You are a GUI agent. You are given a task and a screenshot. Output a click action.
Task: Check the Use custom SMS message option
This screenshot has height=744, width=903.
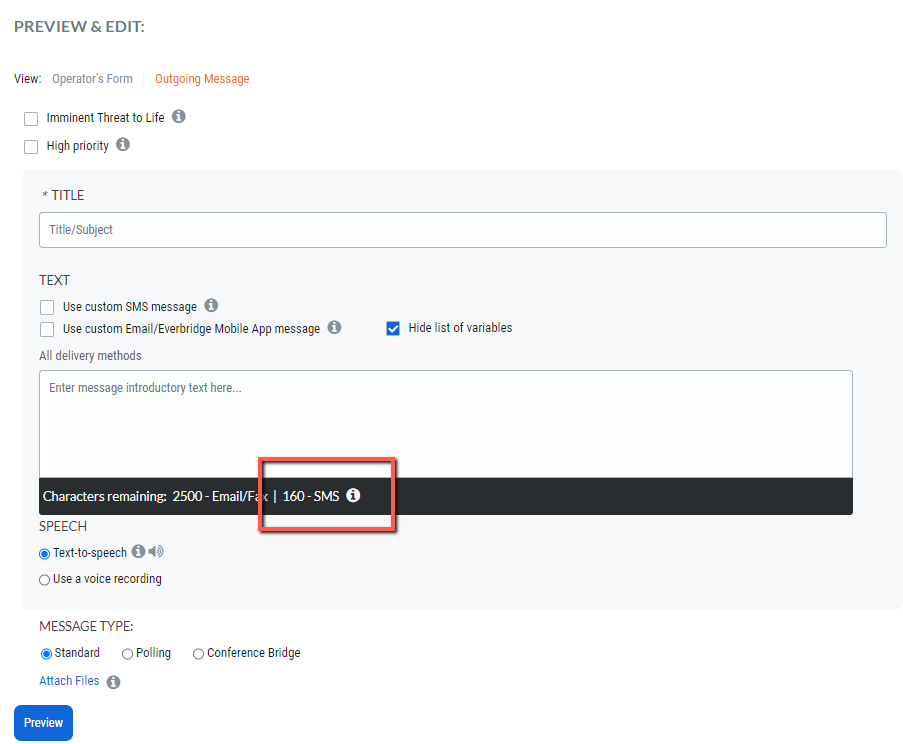[46, 306]
